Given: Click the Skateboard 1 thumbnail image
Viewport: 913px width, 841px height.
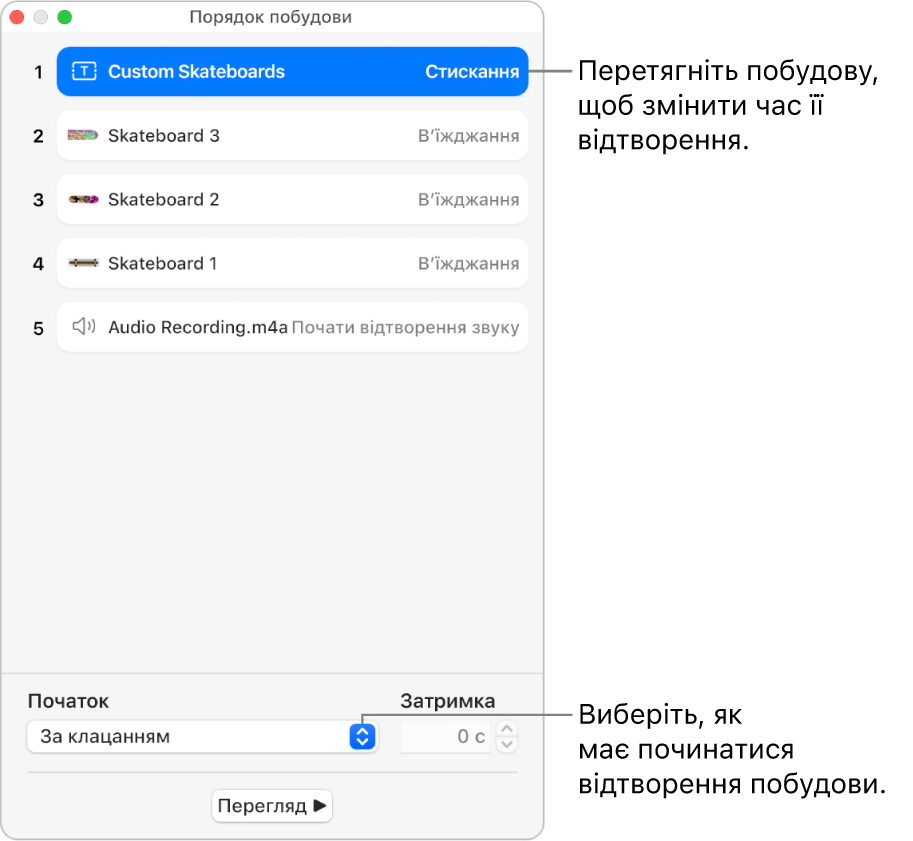Looking at the screenshot, I should 83,263.
